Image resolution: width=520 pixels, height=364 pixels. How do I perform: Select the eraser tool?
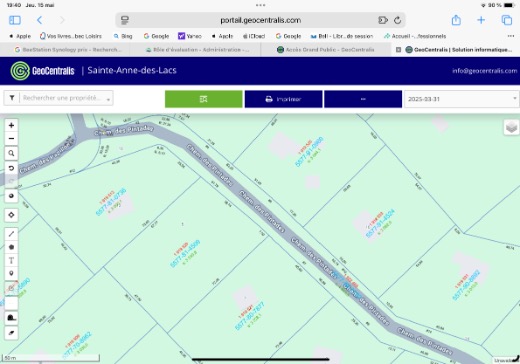pos(11,332)
